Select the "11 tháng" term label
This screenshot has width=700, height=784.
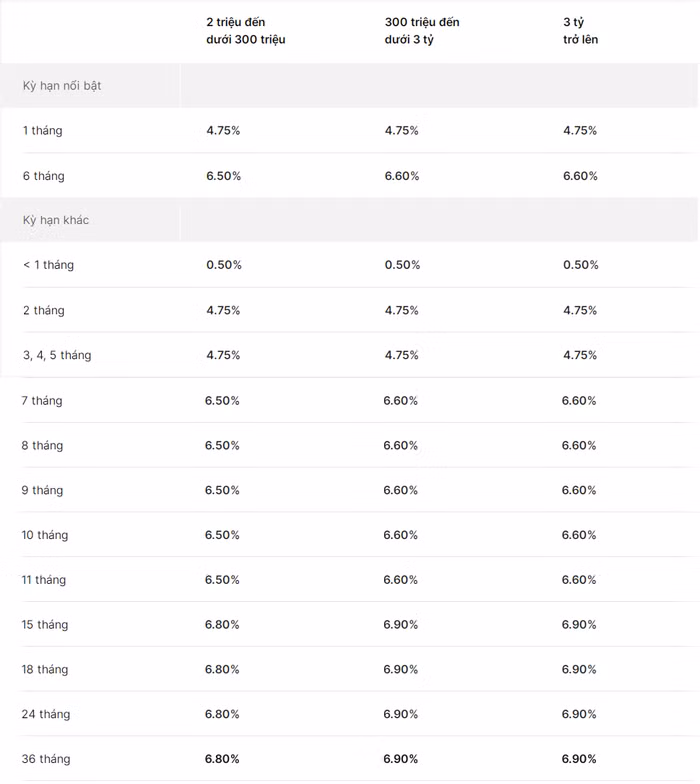(43, 580)
